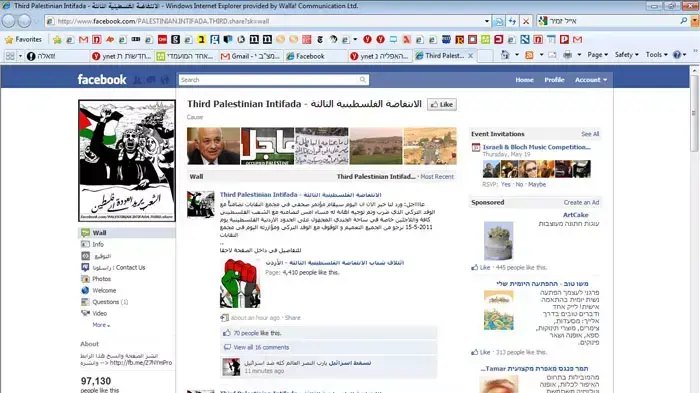Screen dimensions: 700x393
Task: Click the page Like button
Action: [442, 105]
